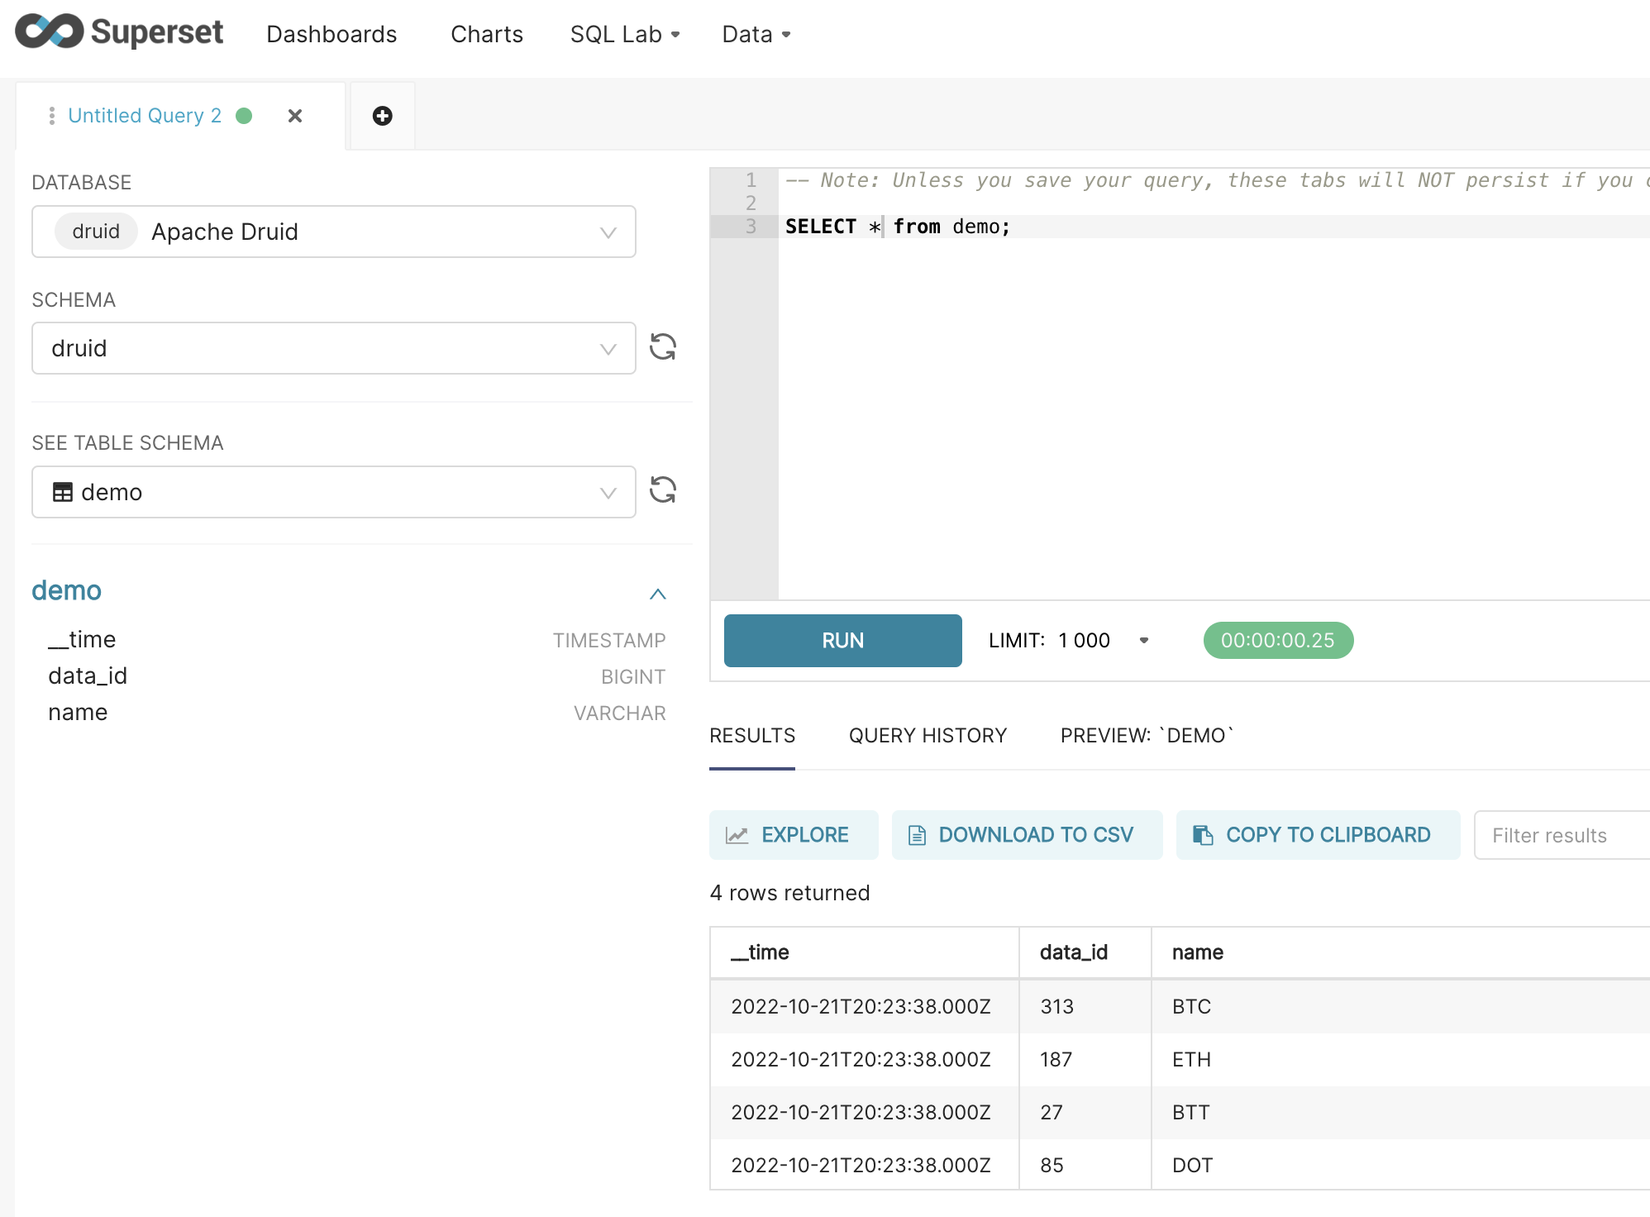Click the timestamp in the ETH row
The height and width of the screenshot is (1217, 1650).
click(x=861, y=1060)
